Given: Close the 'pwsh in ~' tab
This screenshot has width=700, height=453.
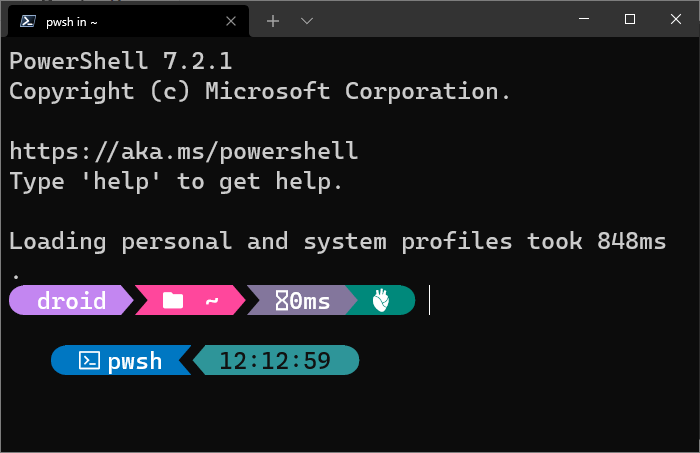Looking at the screenshot, I should (x=231, y=21).
